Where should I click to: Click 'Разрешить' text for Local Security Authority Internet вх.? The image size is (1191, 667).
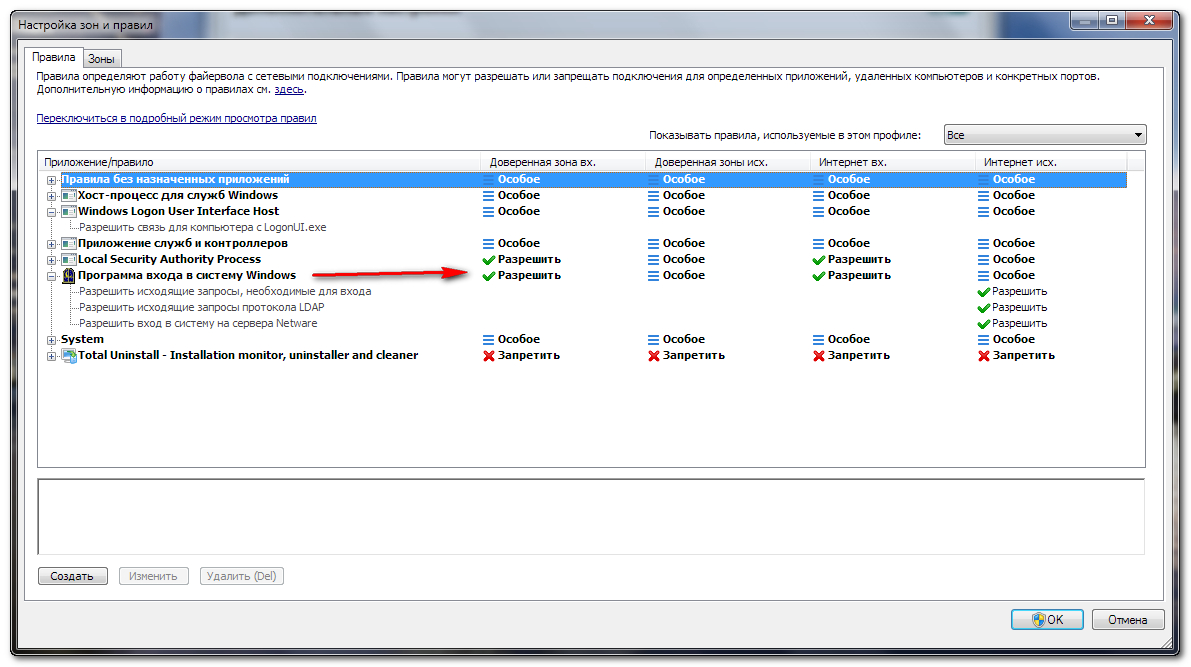point(859,260)
